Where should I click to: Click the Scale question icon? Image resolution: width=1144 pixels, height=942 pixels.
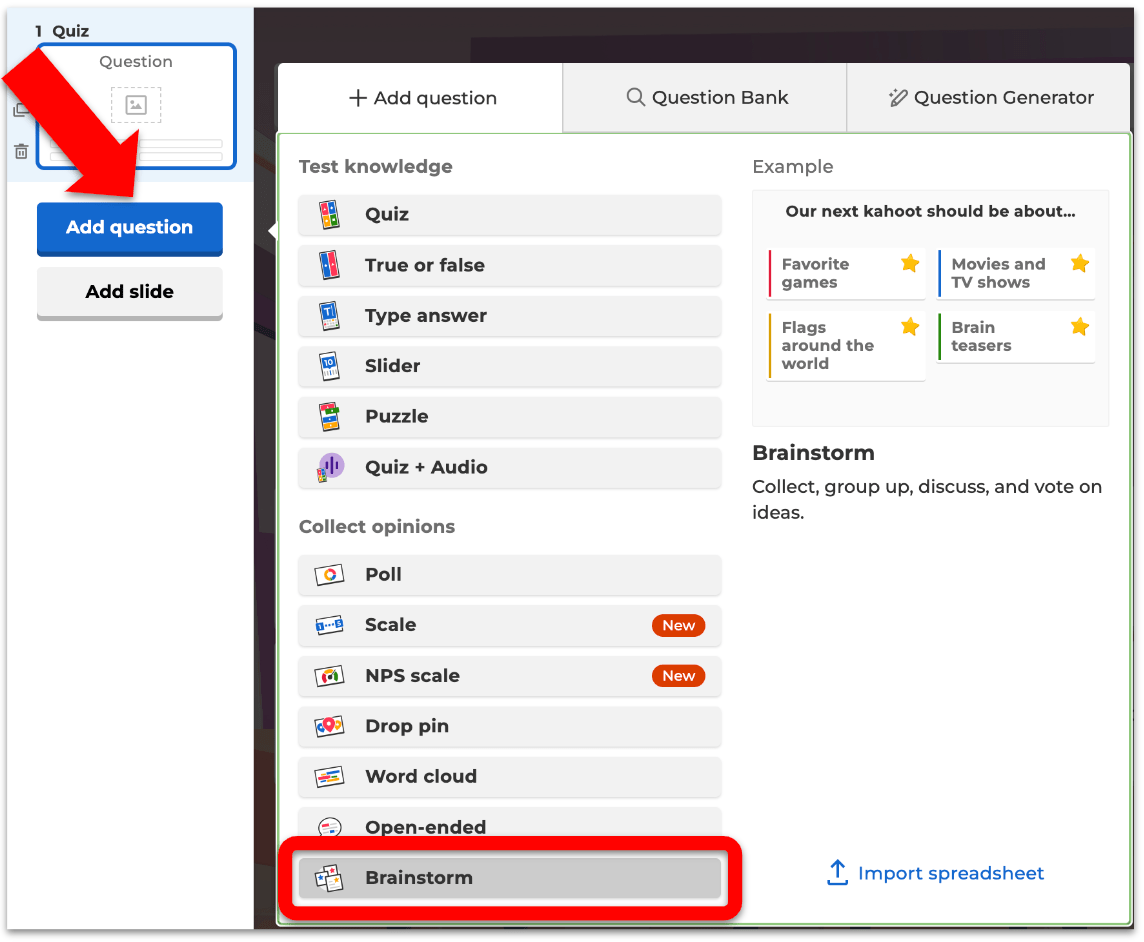click(329, 625)
